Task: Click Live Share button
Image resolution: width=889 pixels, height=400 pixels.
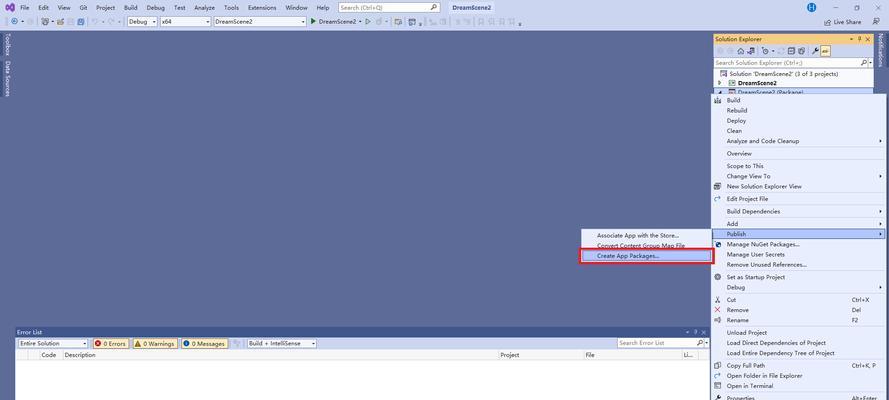Action: tap(843, 22)
